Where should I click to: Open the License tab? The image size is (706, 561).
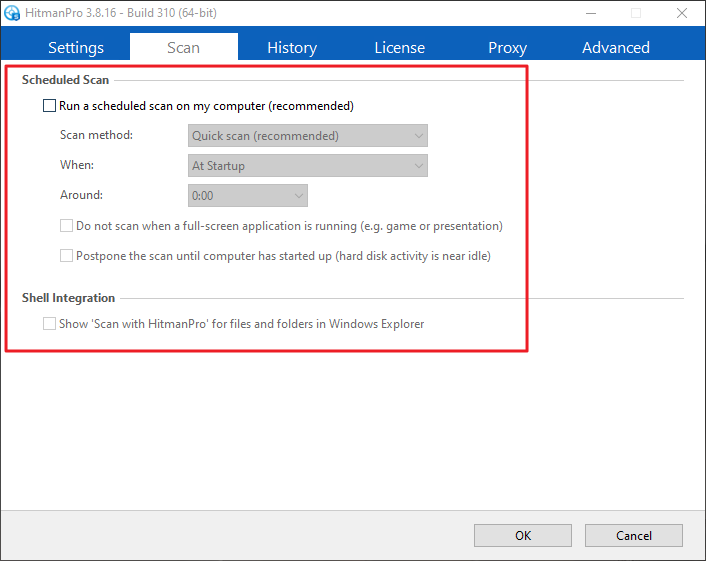(x=399, y=48)
